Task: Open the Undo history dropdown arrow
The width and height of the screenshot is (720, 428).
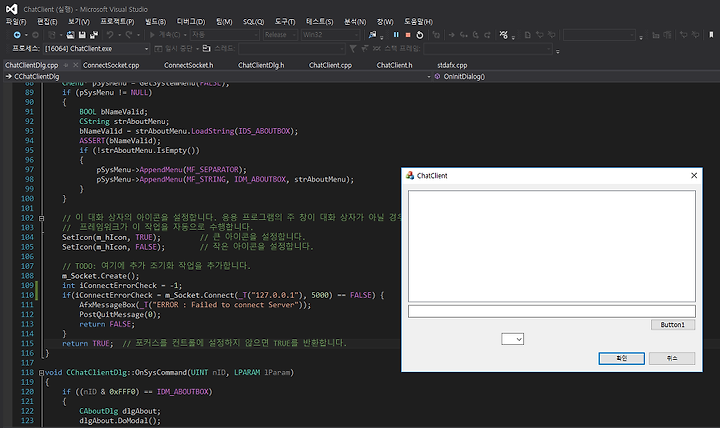Action: tap(119, 35)
